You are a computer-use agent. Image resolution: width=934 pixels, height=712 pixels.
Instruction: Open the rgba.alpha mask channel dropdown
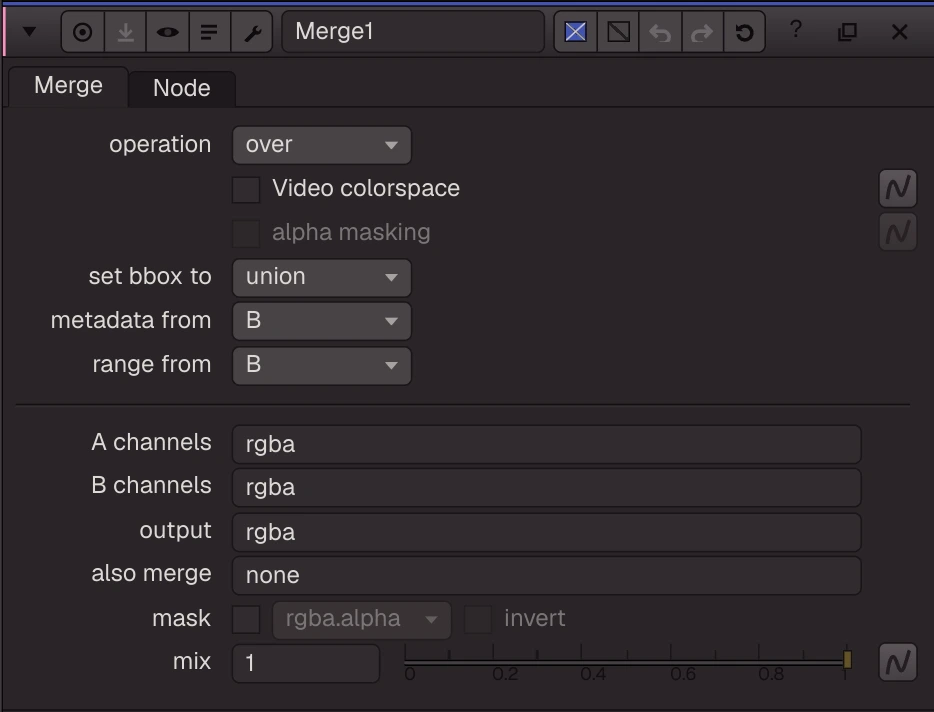[x=362, y=620]
